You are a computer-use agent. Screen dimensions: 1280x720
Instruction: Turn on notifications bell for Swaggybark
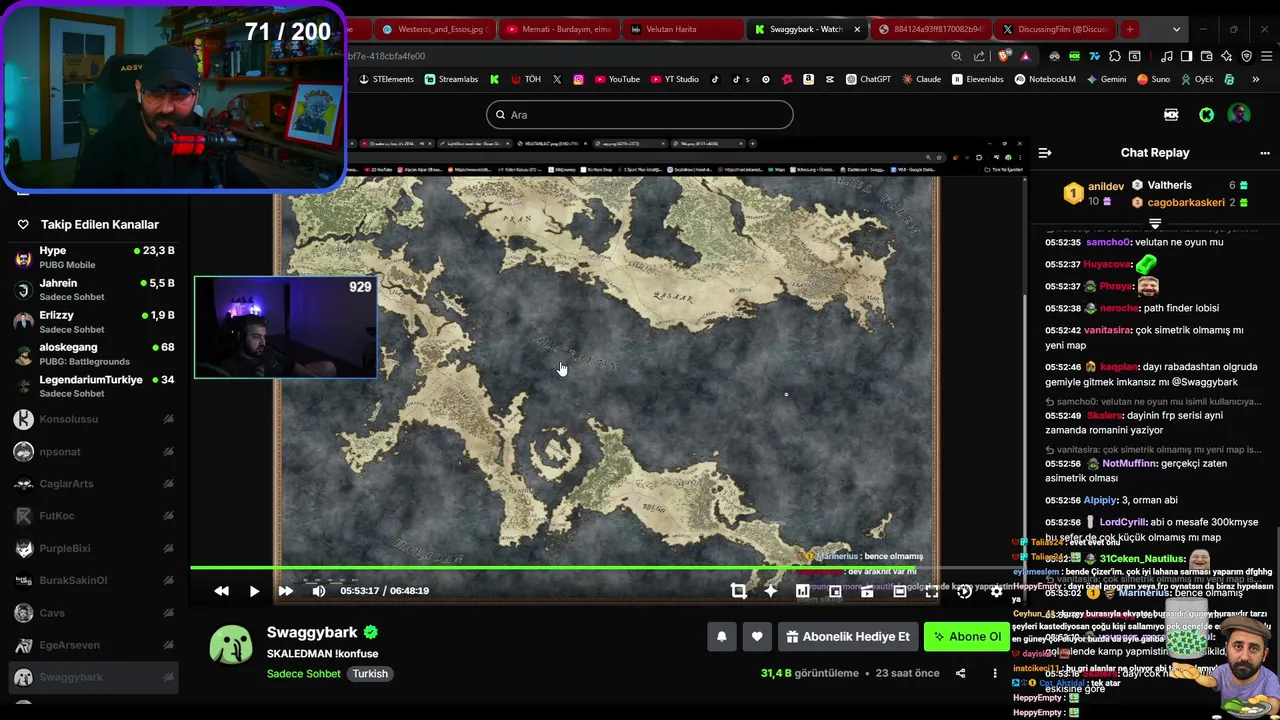point(721,637)
